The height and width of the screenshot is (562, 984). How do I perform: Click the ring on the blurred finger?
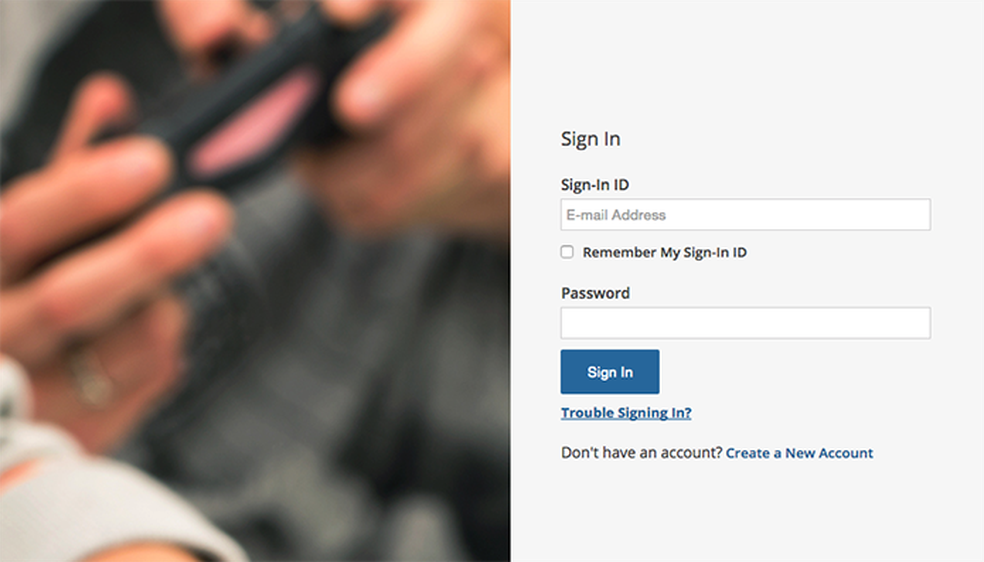(x=91, y=376)
